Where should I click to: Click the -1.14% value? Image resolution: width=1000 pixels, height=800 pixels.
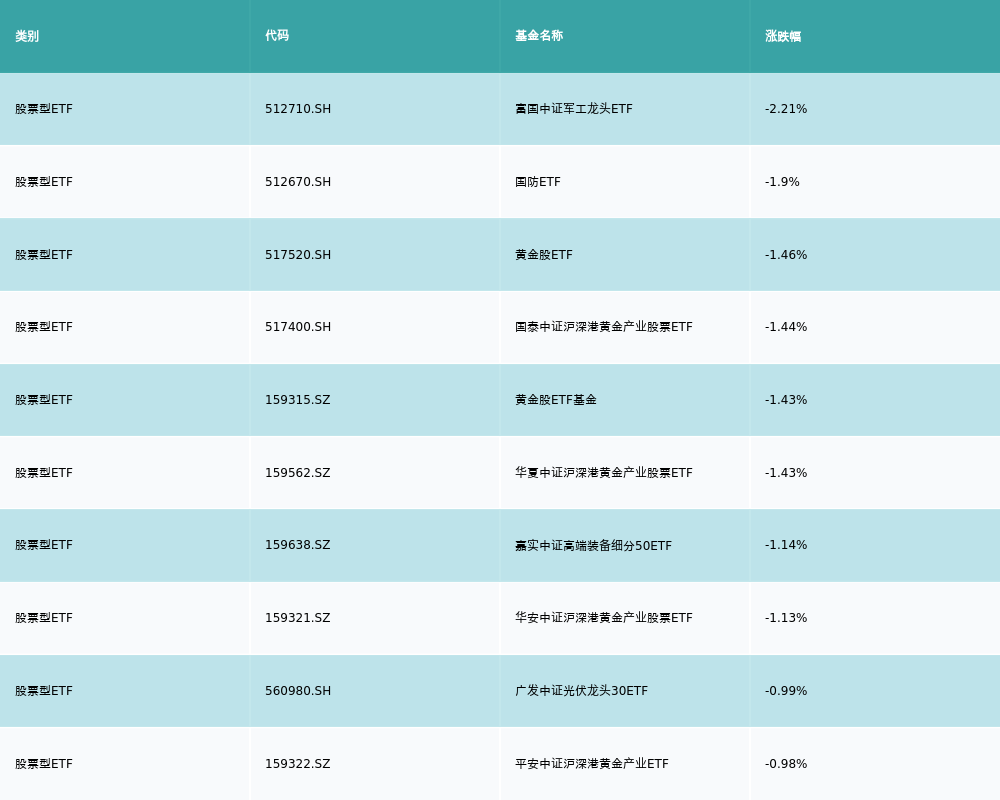786,545
